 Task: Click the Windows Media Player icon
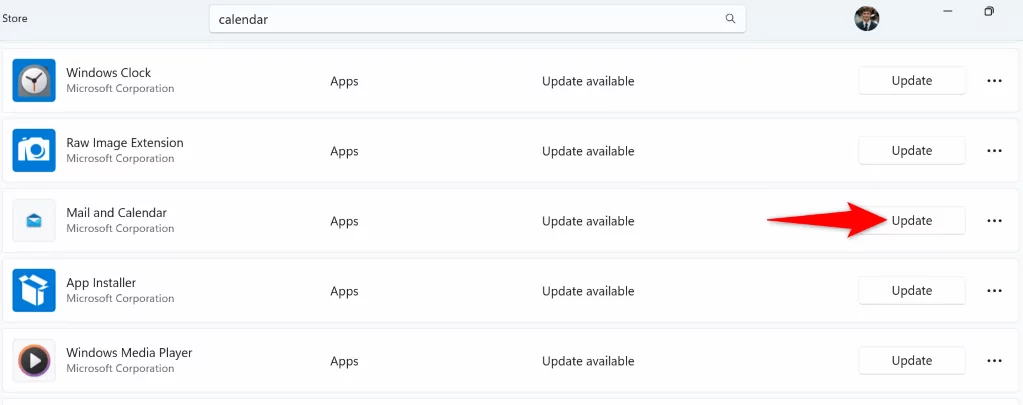pyautogui.click(x=34, y=361)
